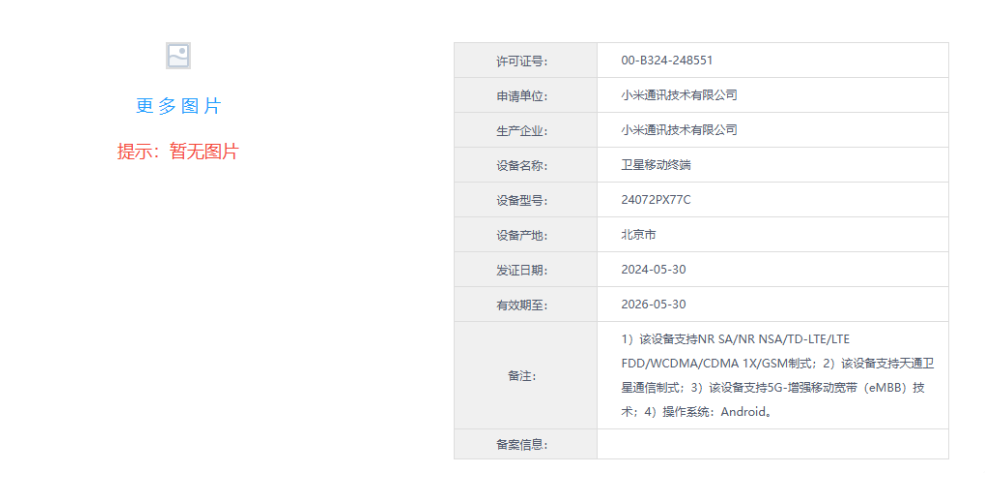The image size is (989, 482).
Task: Click the model number 24072PX77C
Action: tap(656, 200)
